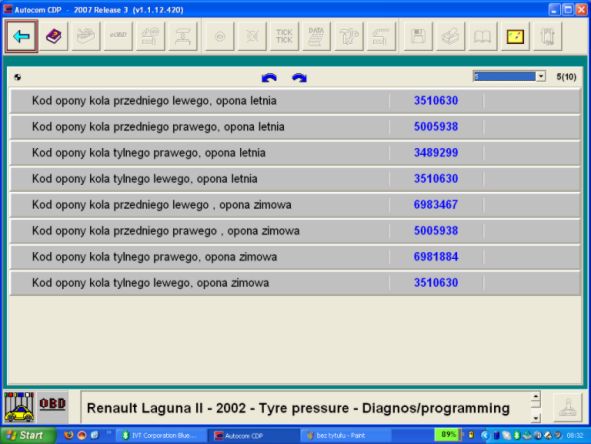Select row 'przedniego lewego, opona letnia'
This screenshot has height=444, width=591.
[x=295, y=101]
